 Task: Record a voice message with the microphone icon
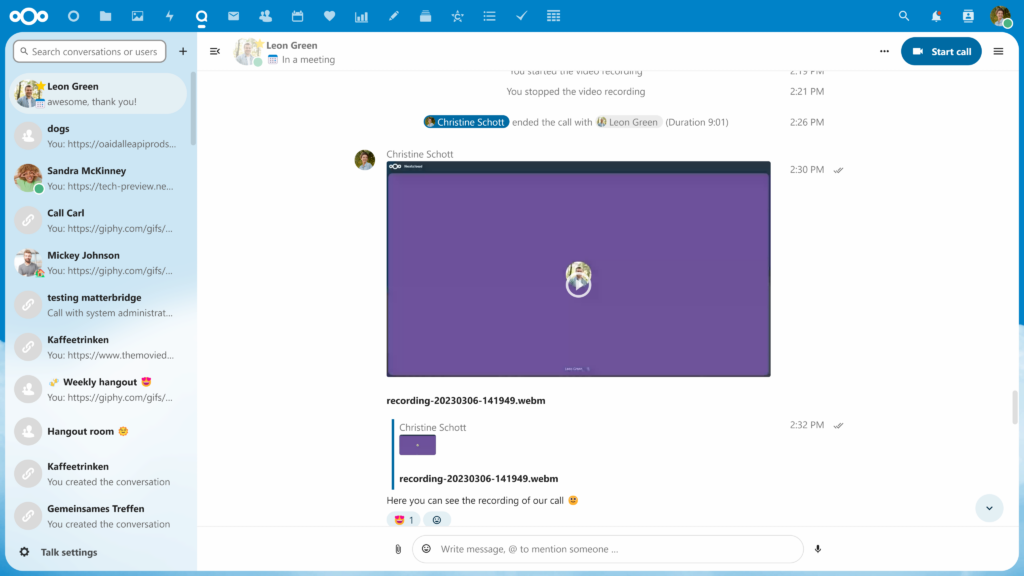[x=817, y=548]
